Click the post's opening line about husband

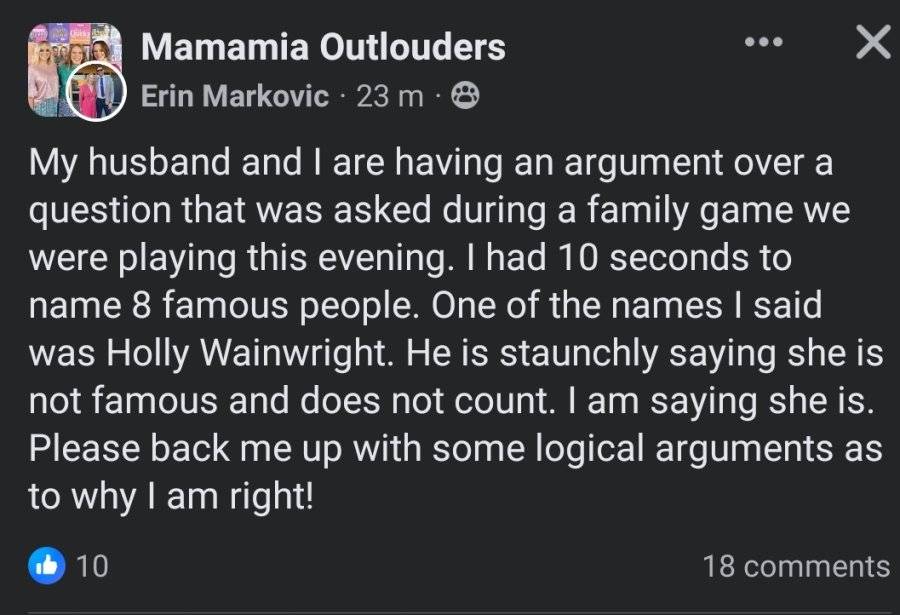pyautogui.click(x=430, y=163)
